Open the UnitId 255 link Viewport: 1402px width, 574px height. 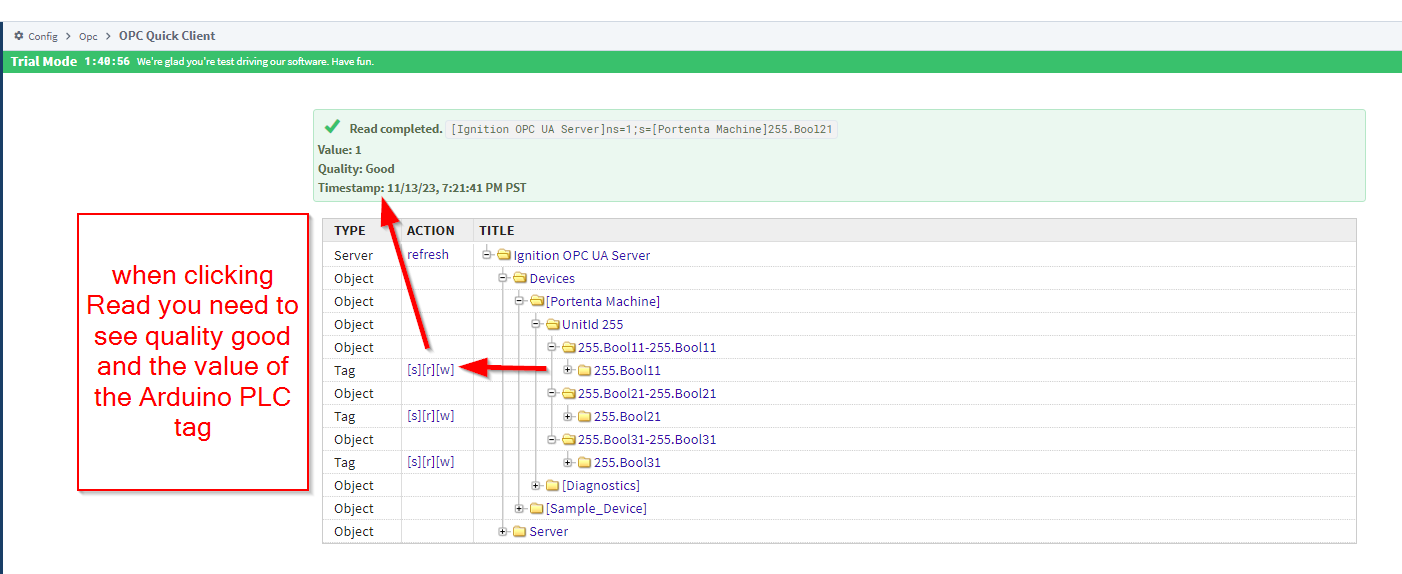coord(593,324)
